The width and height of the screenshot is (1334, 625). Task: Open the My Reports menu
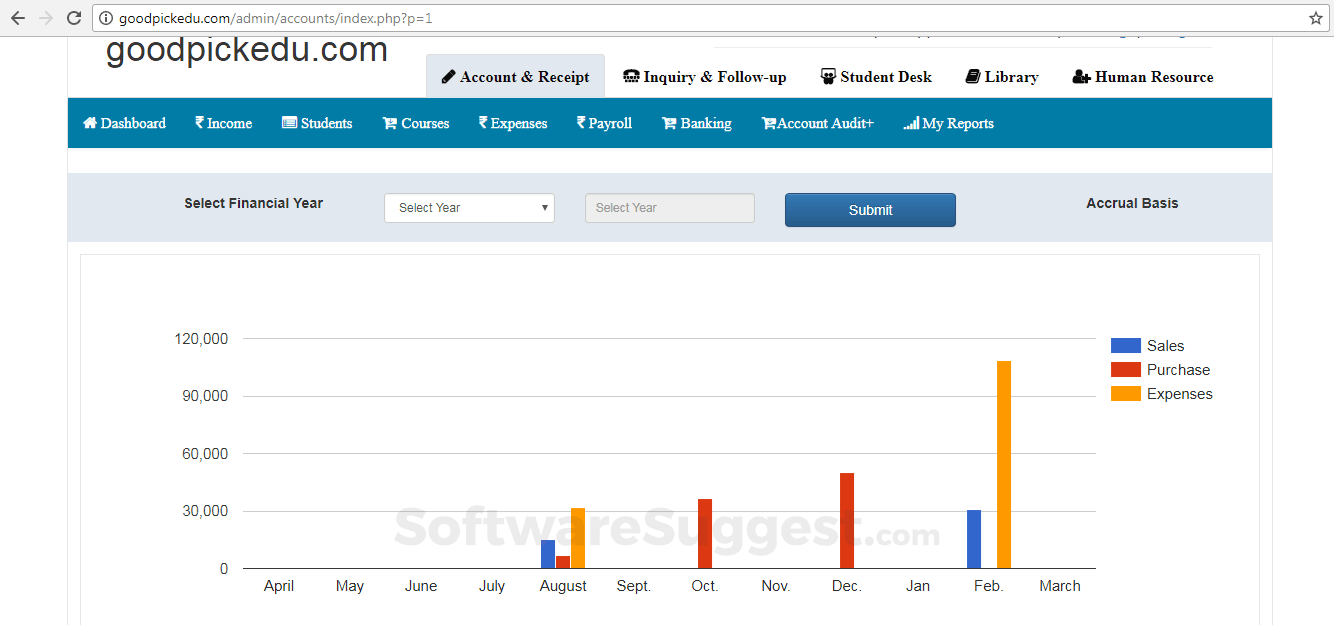949,123
